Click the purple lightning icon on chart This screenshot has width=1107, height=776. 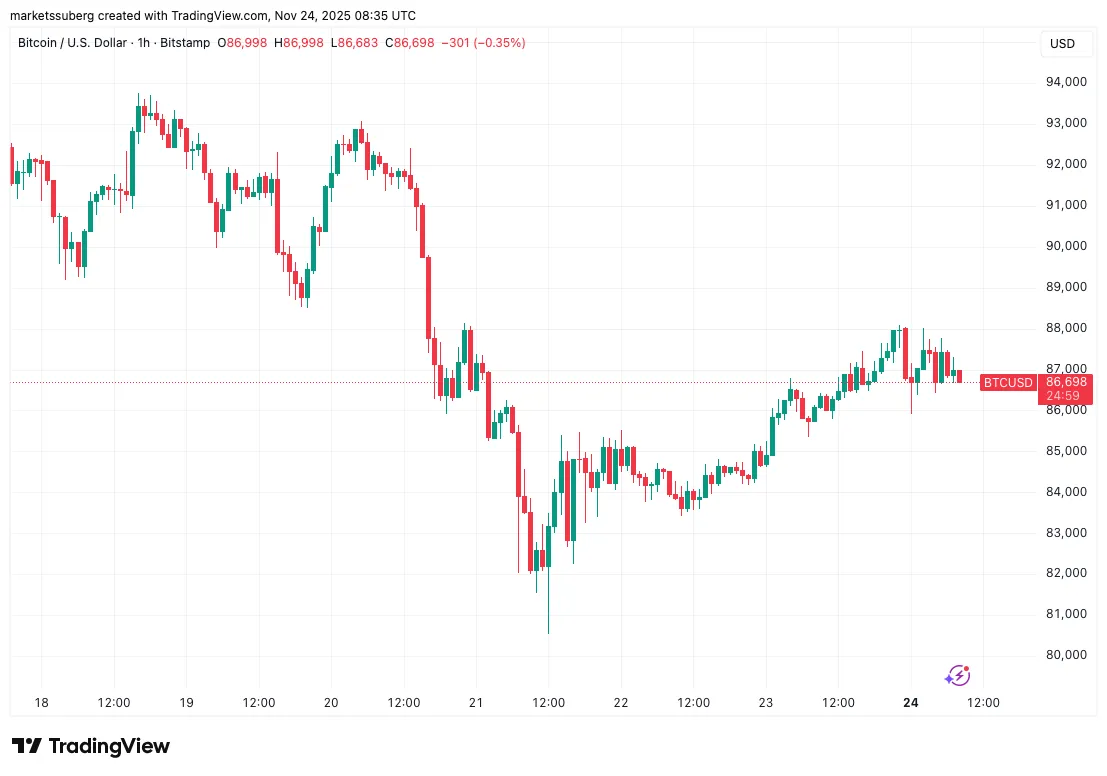[x=957, y=676]
